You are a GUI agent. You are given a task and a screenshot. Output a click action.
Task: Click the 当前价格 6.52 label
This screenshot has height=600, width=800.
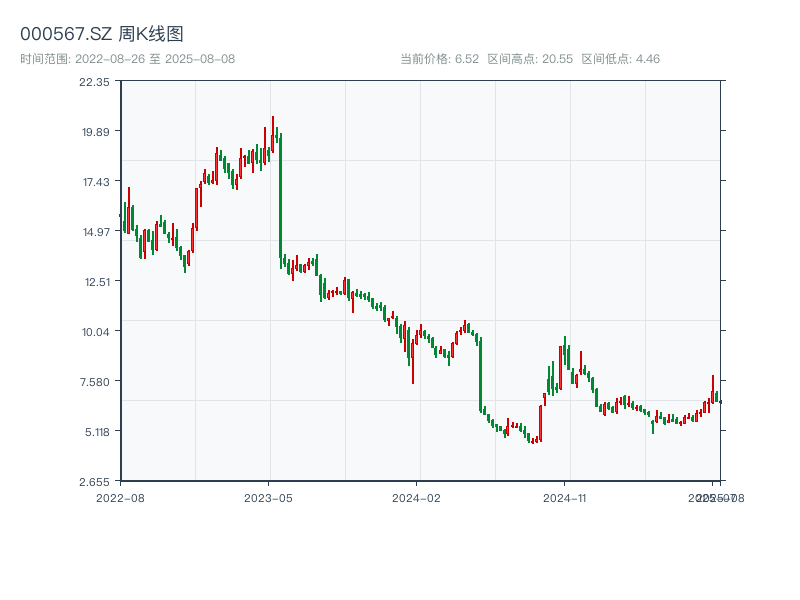(439, 59)
